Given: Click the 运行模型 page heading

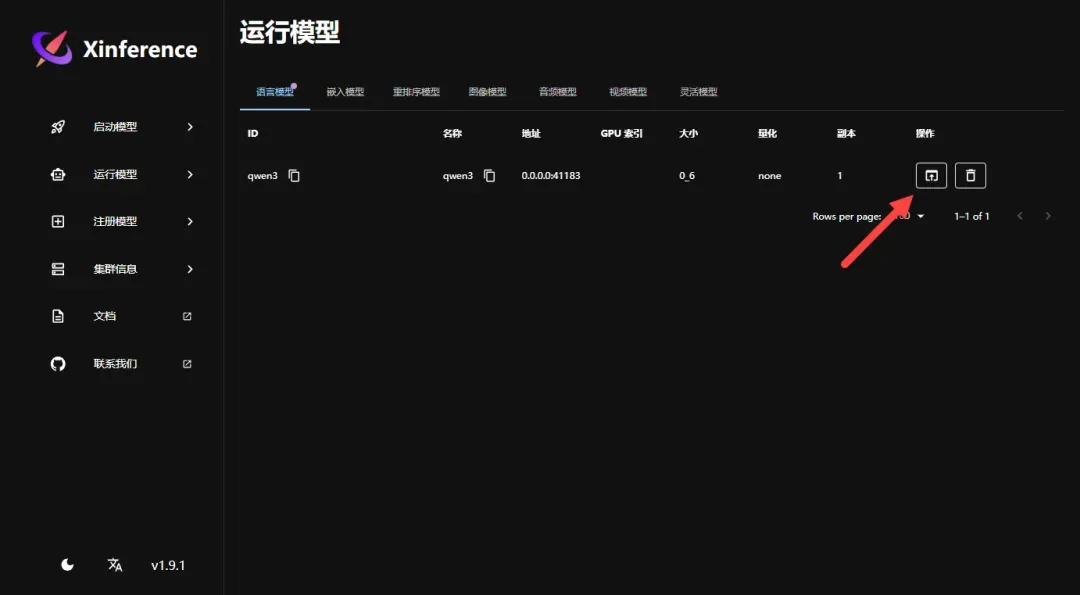Looking at the screenshot, I should pyautogui.click(x=290, y=32).
